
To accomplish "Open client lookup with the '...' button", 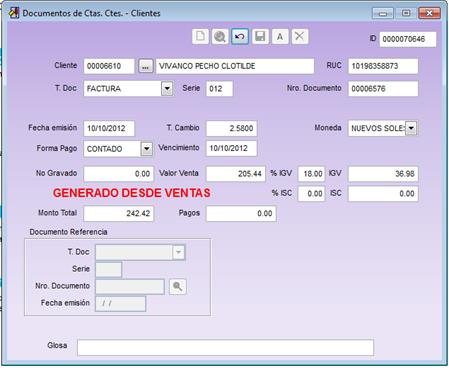I will point(145,66).
